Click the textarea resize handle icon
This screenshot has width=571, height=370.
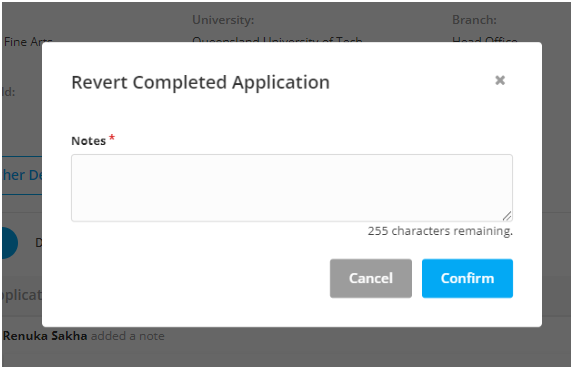click(507, 216)
